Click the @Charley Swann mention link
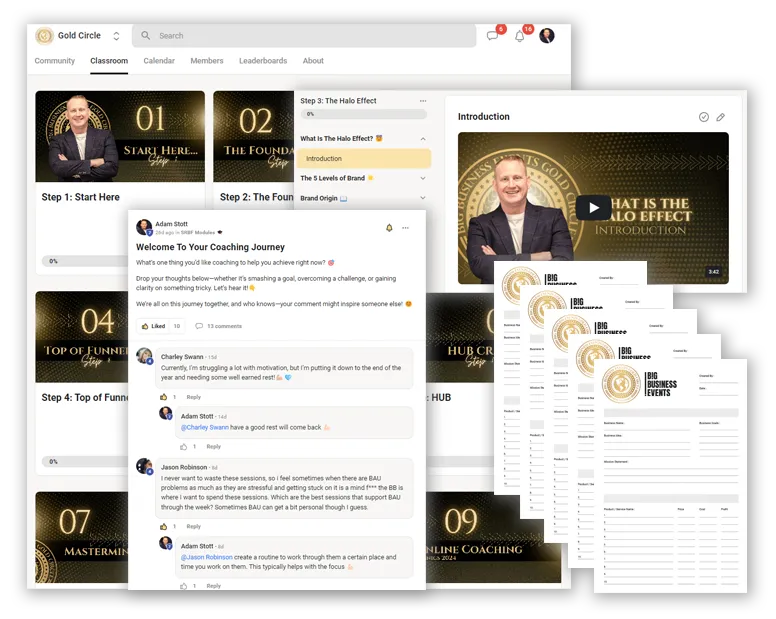The image size is (776, 619). tap(204, 427)
